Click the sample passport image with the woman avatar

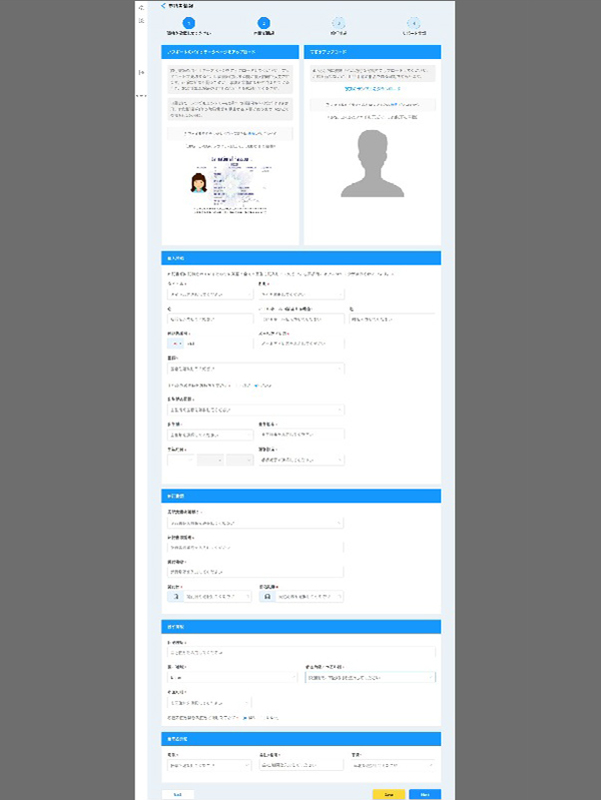click(230, 185)
